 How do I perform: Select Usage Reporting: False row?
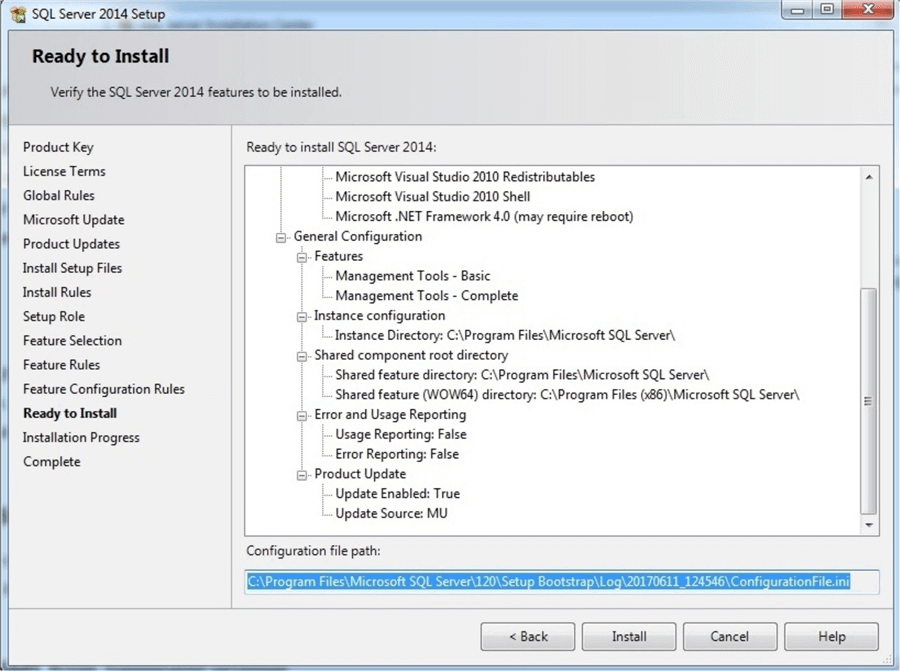click(x=401, y=435)
